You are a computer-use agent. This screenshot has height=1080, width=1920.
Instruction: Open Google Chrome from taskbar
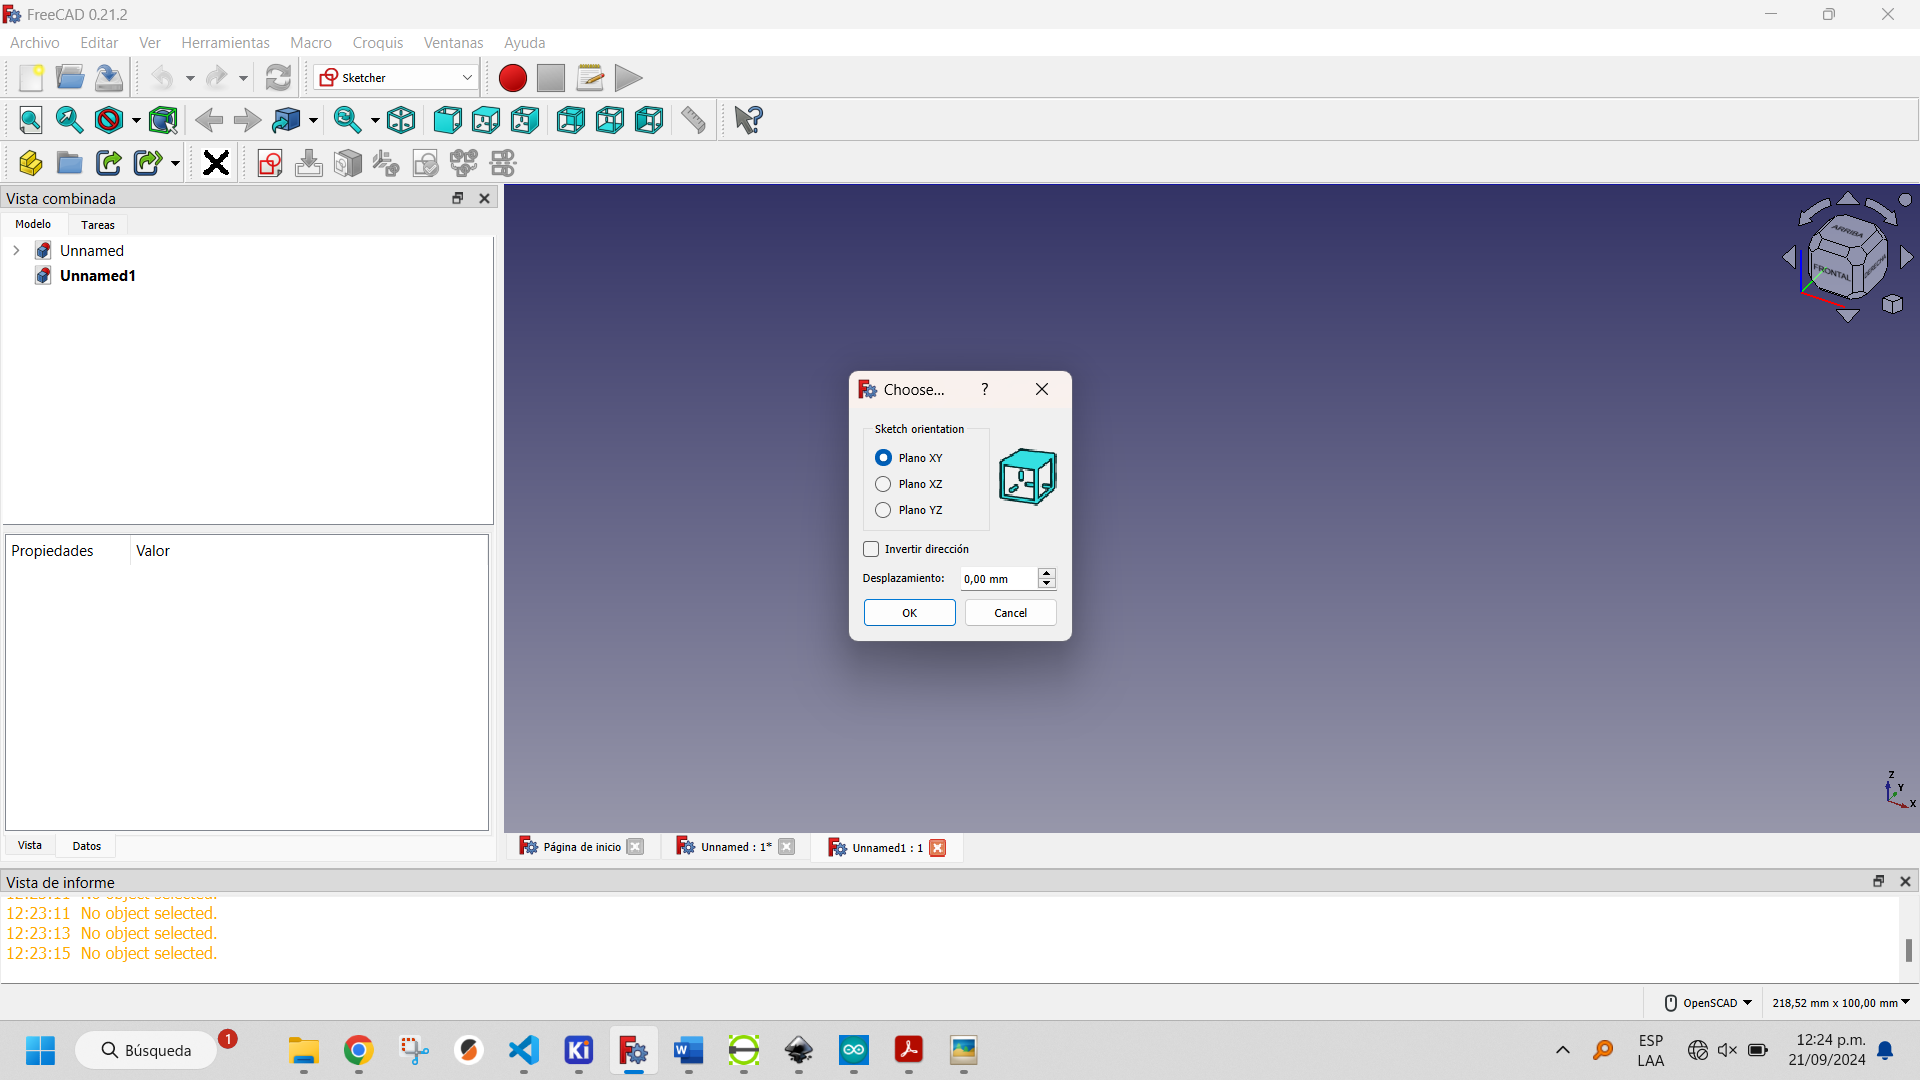tap(359, 1050)
